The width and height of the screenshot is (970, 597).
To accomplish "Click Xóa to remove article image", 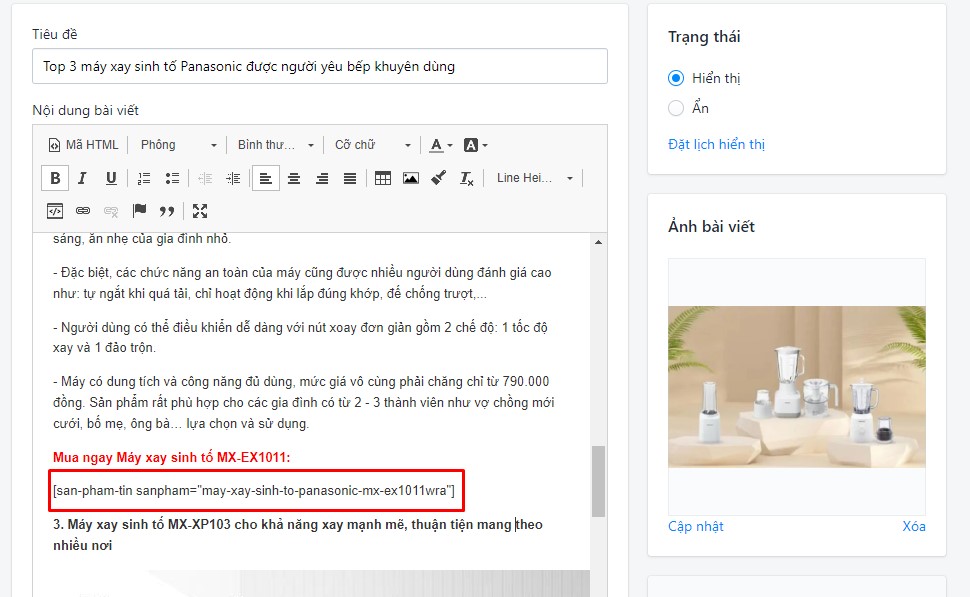I will pyautogui.click(x=914, y=526).
